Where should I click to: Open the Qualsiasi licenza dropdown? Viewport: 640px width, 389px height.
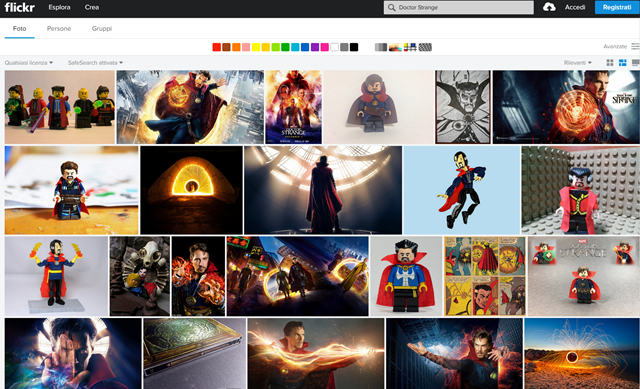tap(29, 62)
